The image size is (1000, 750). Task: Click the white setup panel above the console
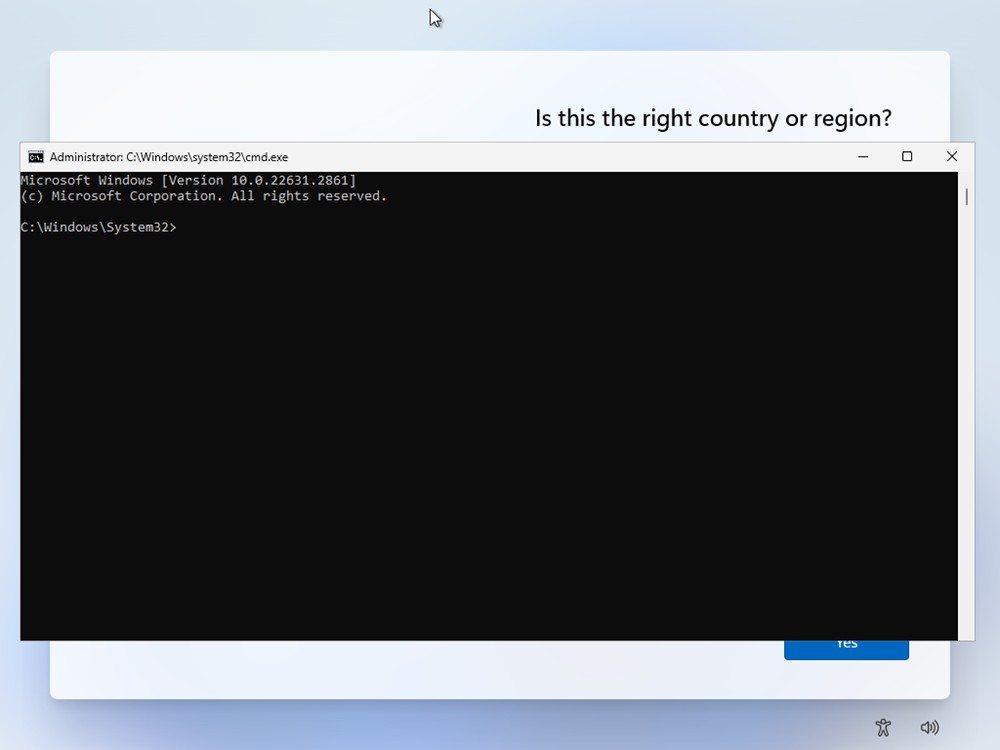(x=300, y=95)
